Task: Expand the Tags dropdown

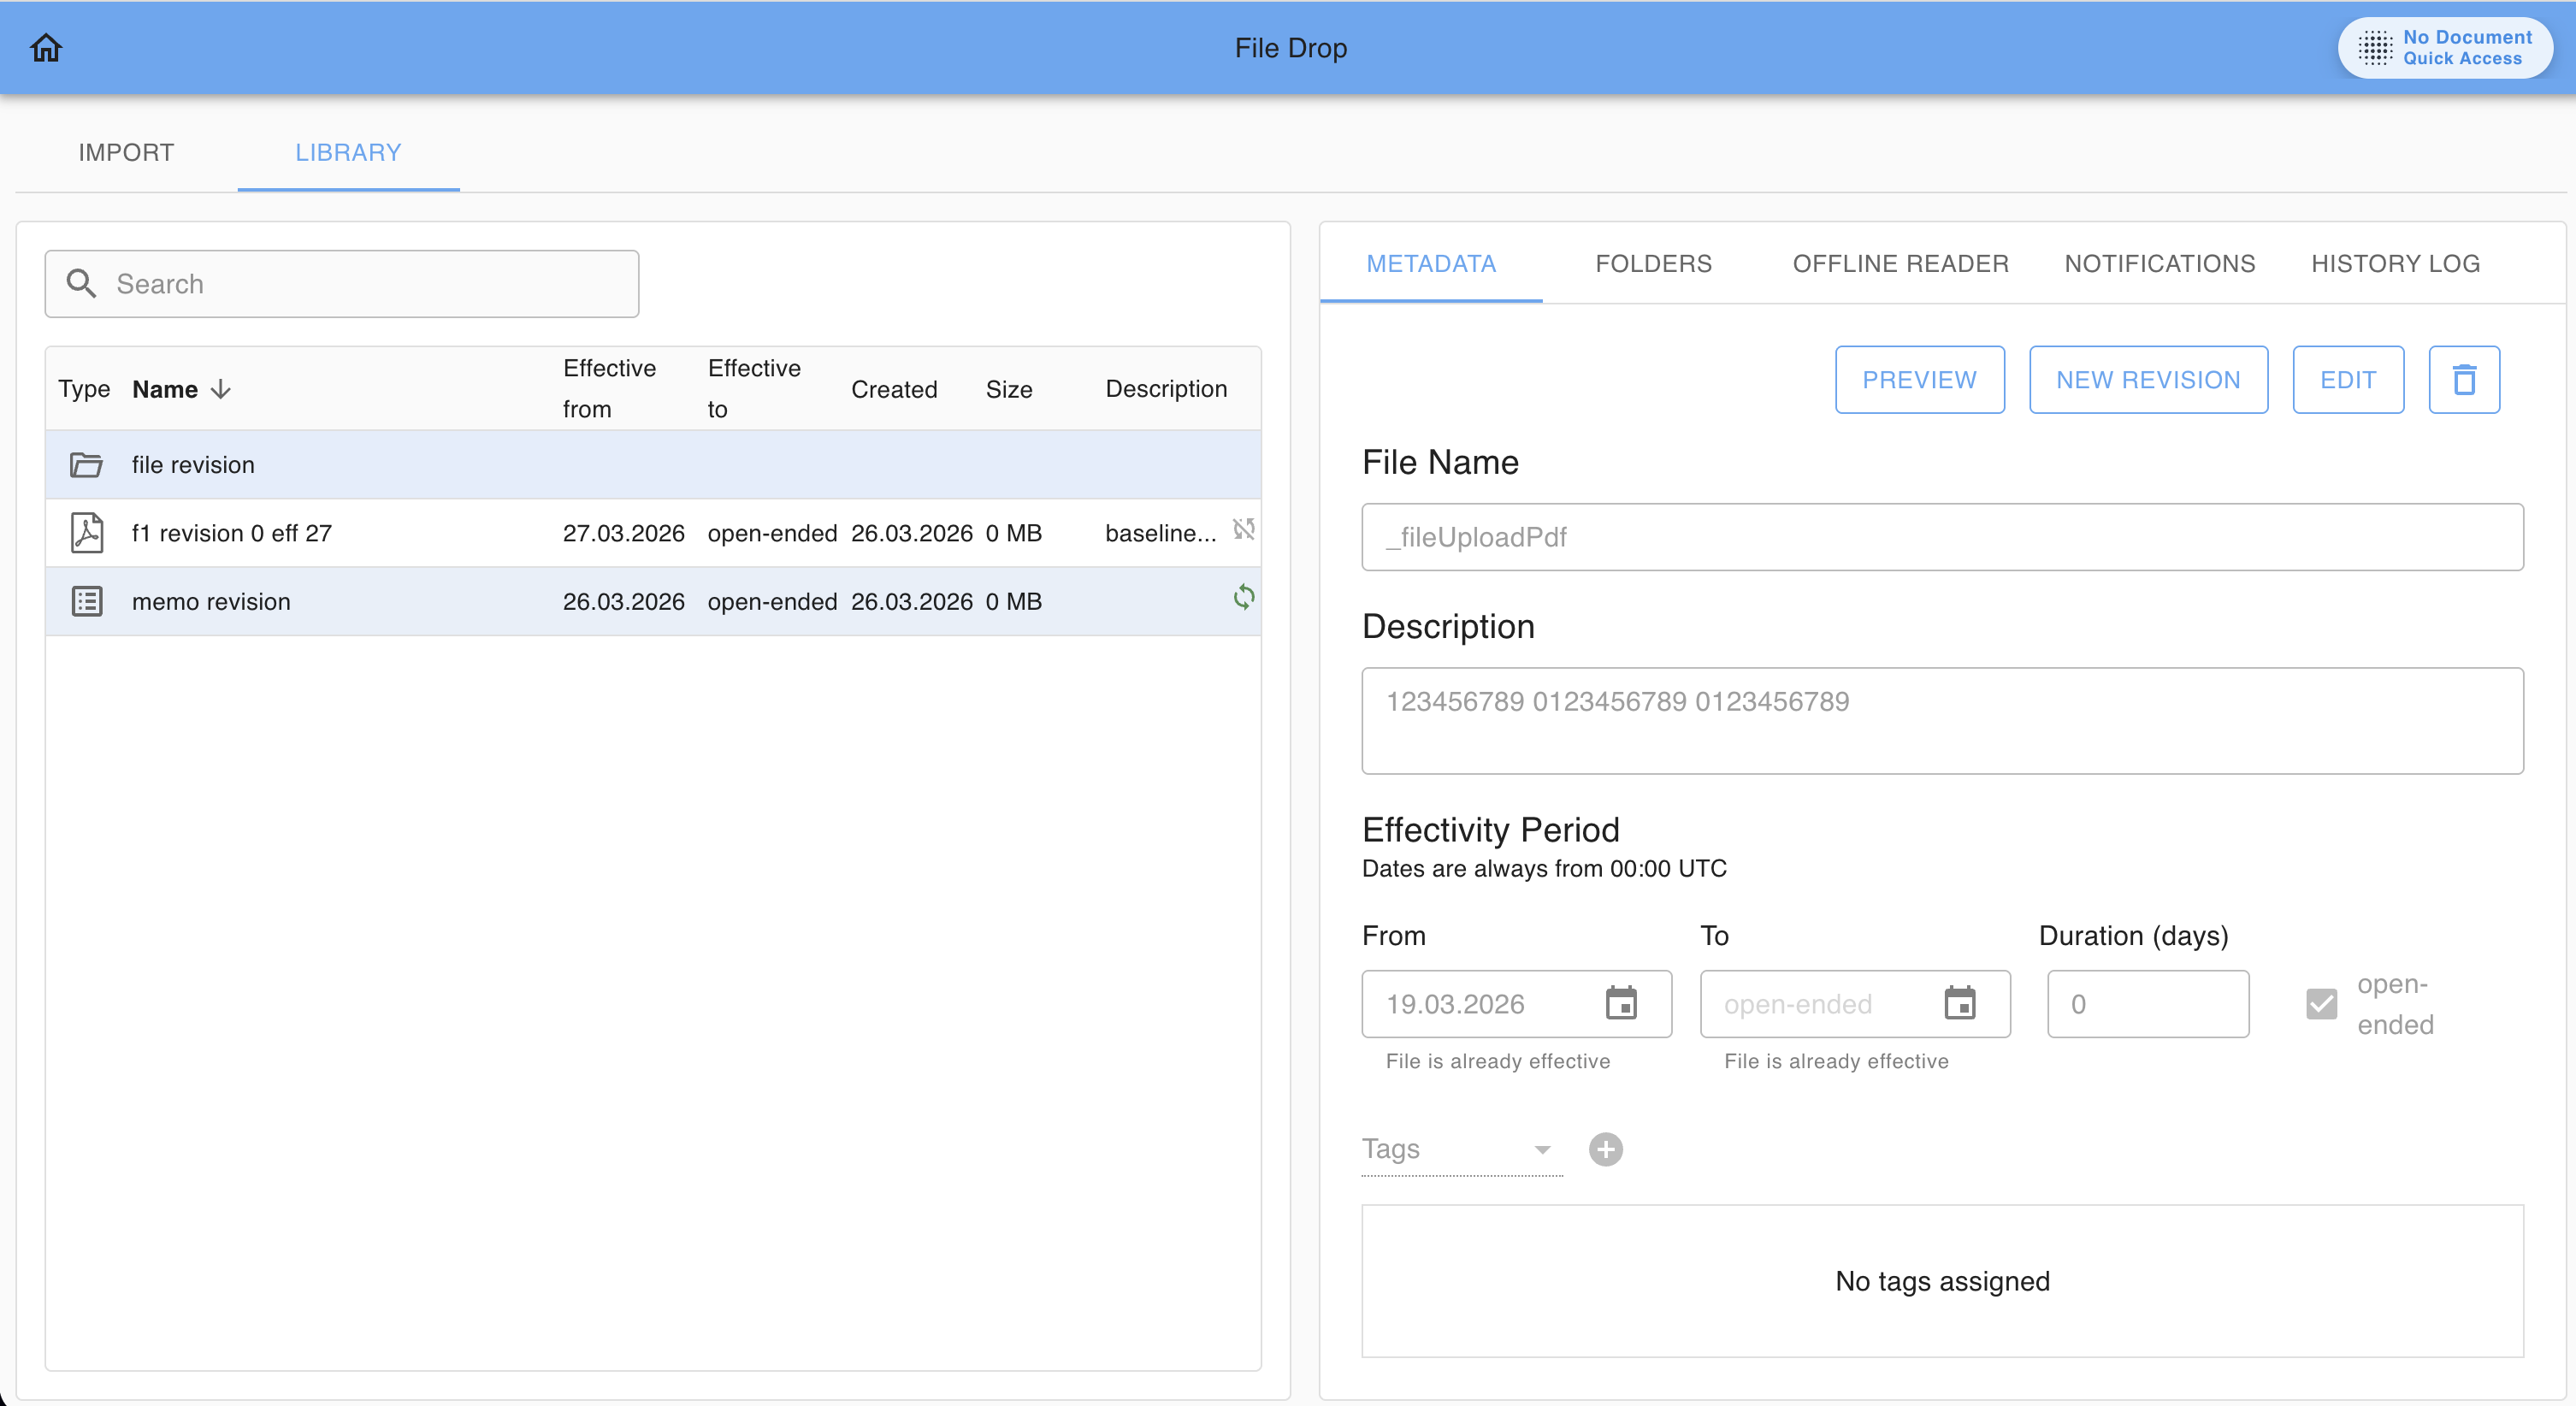Action: pos(1541,1150)
